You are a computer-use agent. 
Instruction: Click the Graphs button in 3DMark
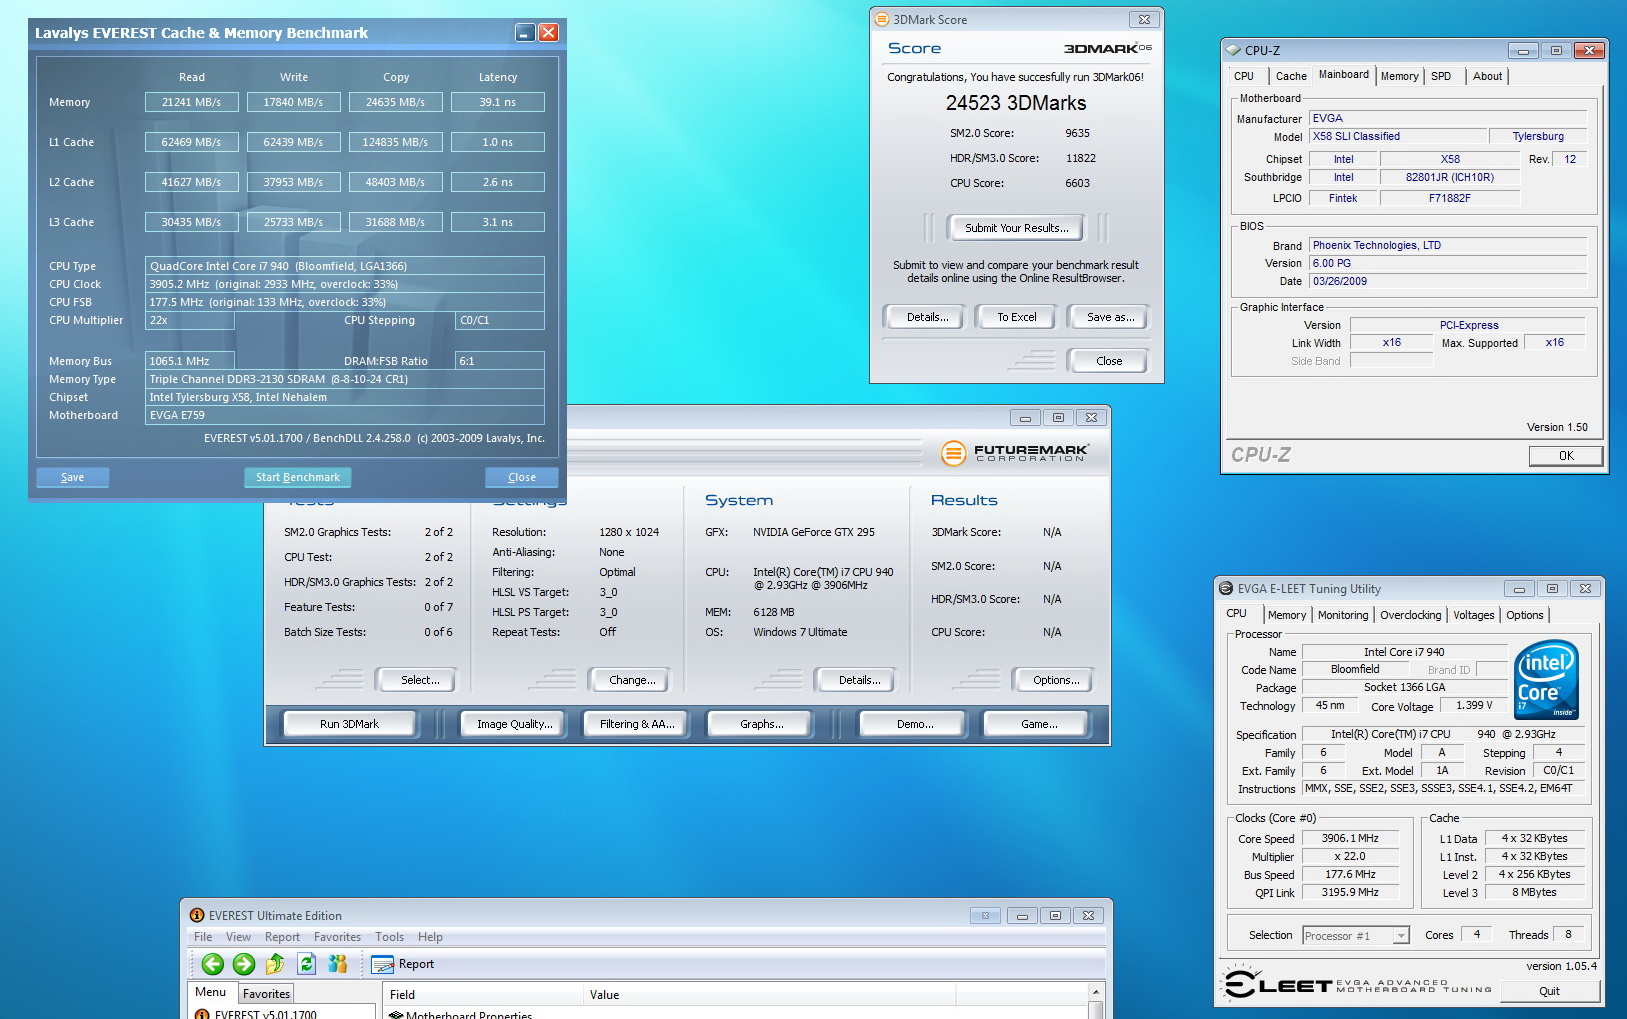761,724
